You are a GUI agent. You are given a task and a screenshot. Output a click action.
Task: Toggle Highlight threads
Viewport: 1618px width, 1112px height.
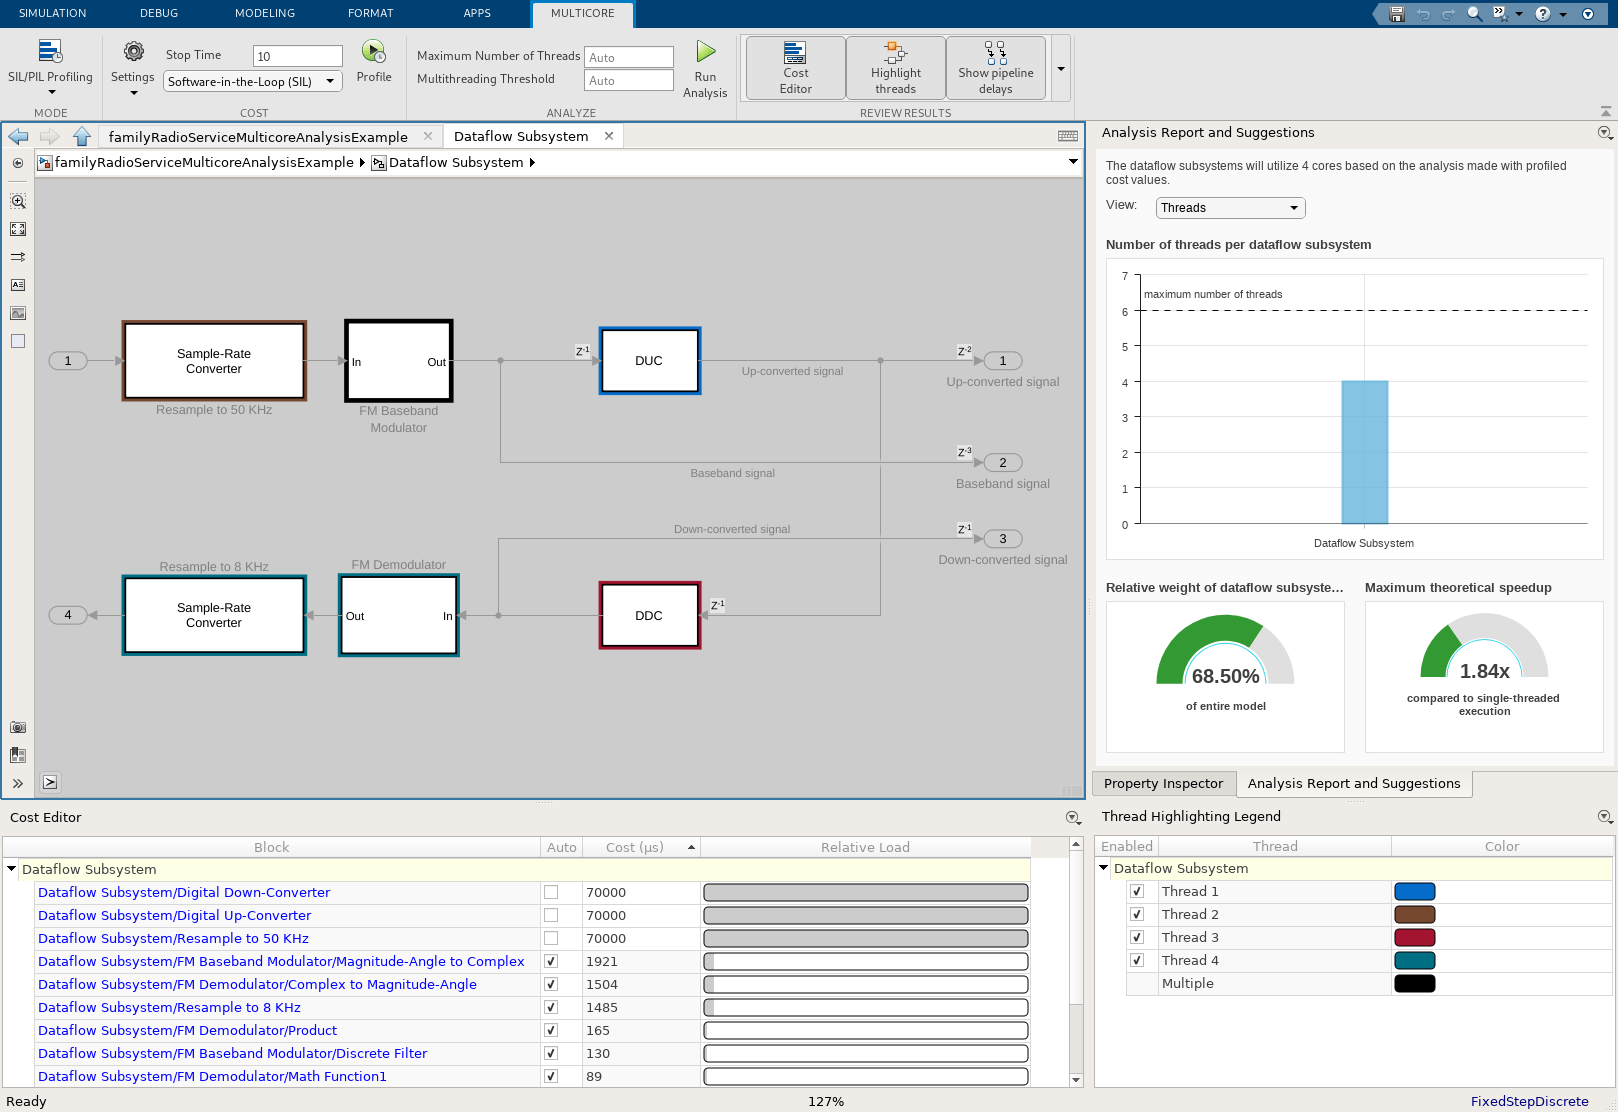pyautogui.click(x=896, y=68)
